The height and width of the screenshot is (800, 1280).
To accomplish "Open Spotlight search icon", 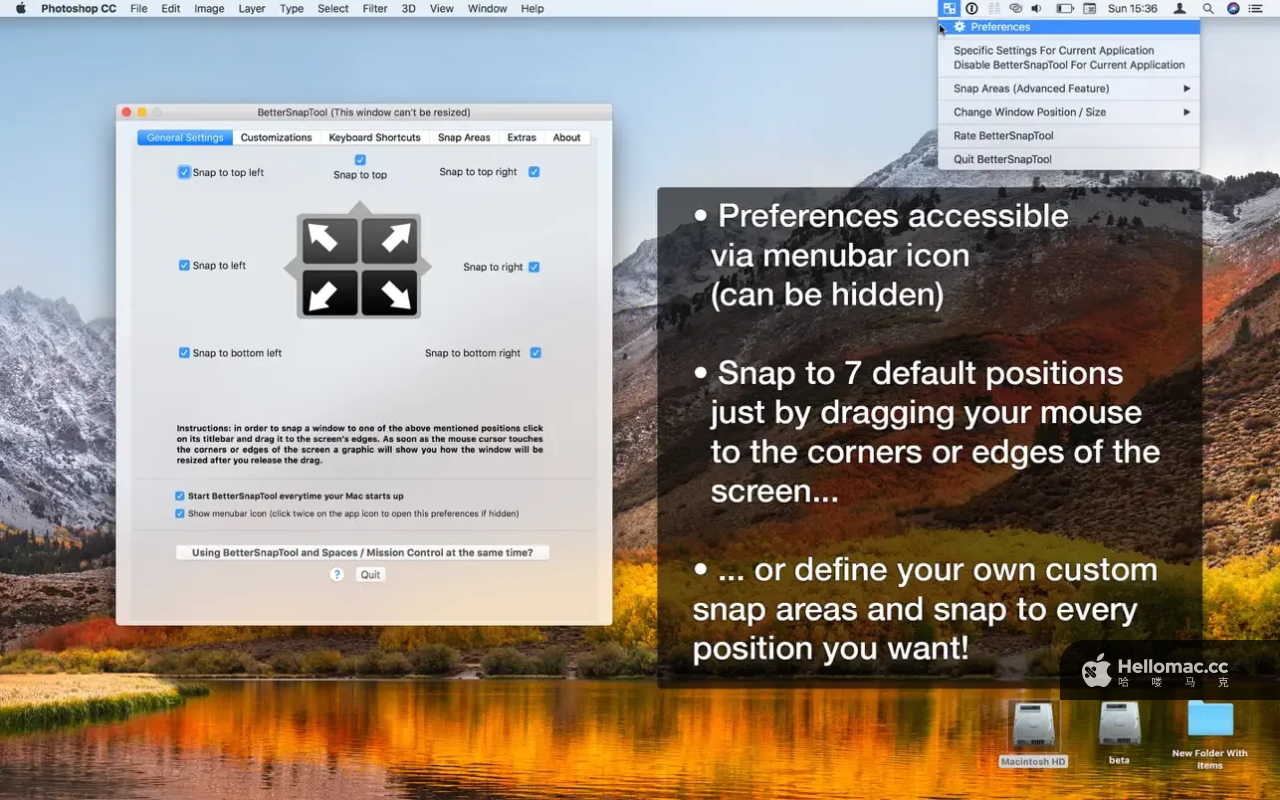I will [1208, 8].
